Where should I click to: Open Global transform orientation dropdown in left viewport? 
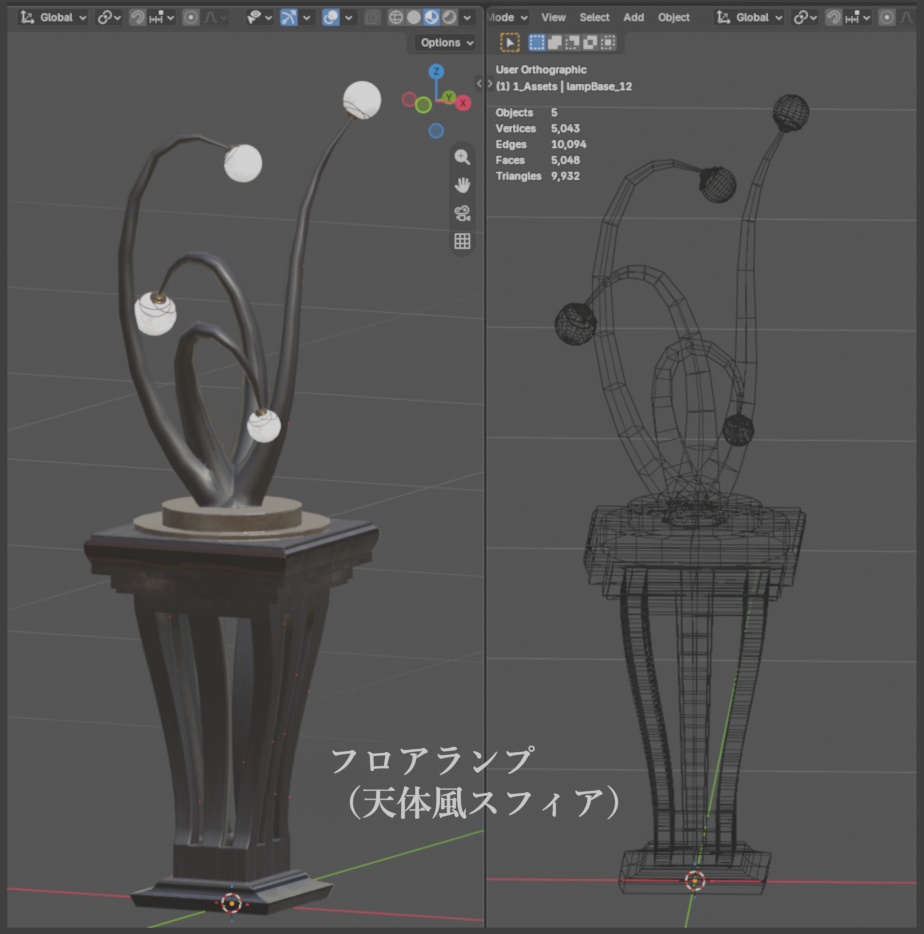pyautogui.click(x=53, y=17)
